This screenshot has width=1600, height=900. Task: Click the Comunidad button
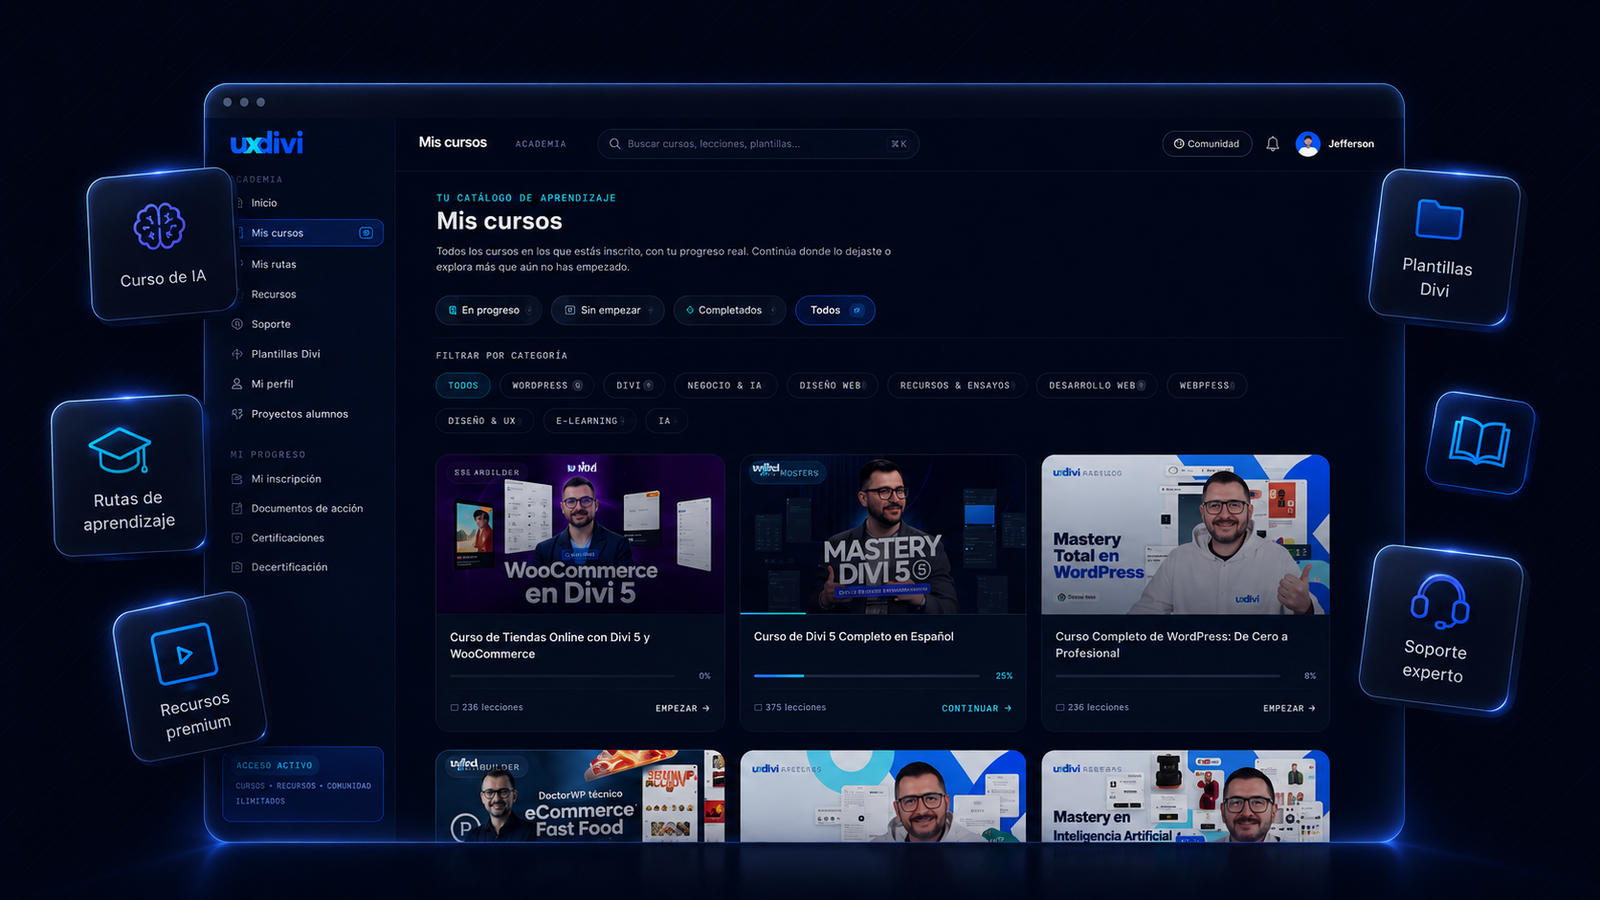coord(1207,144)
